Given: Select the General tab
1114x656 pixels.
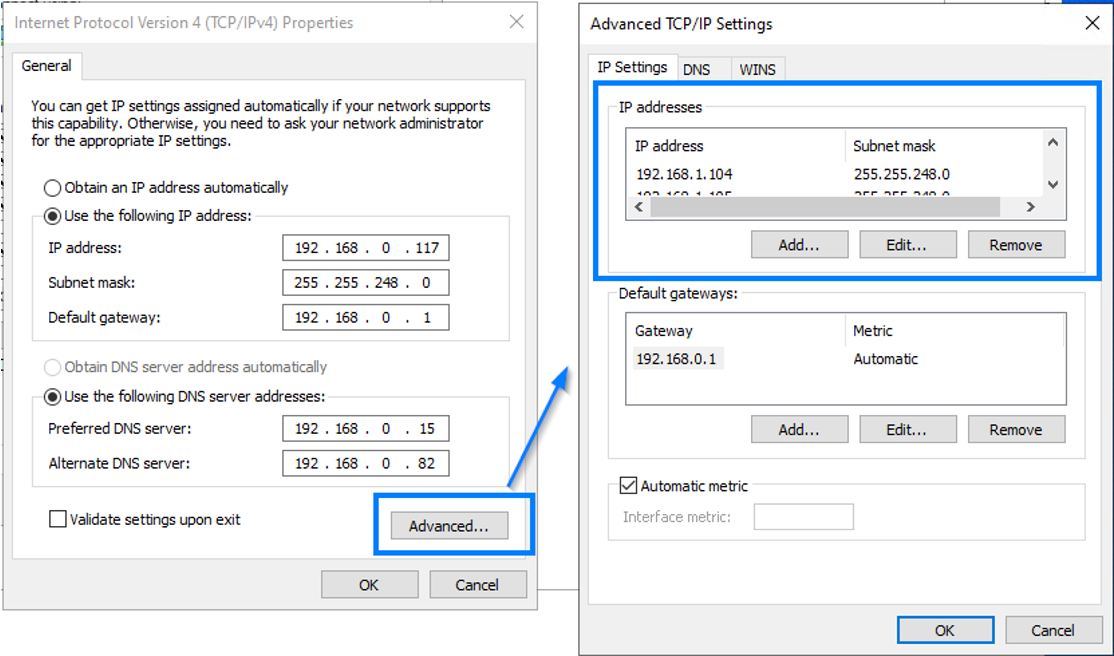Looking at the screenshot, I should (47, 66).
